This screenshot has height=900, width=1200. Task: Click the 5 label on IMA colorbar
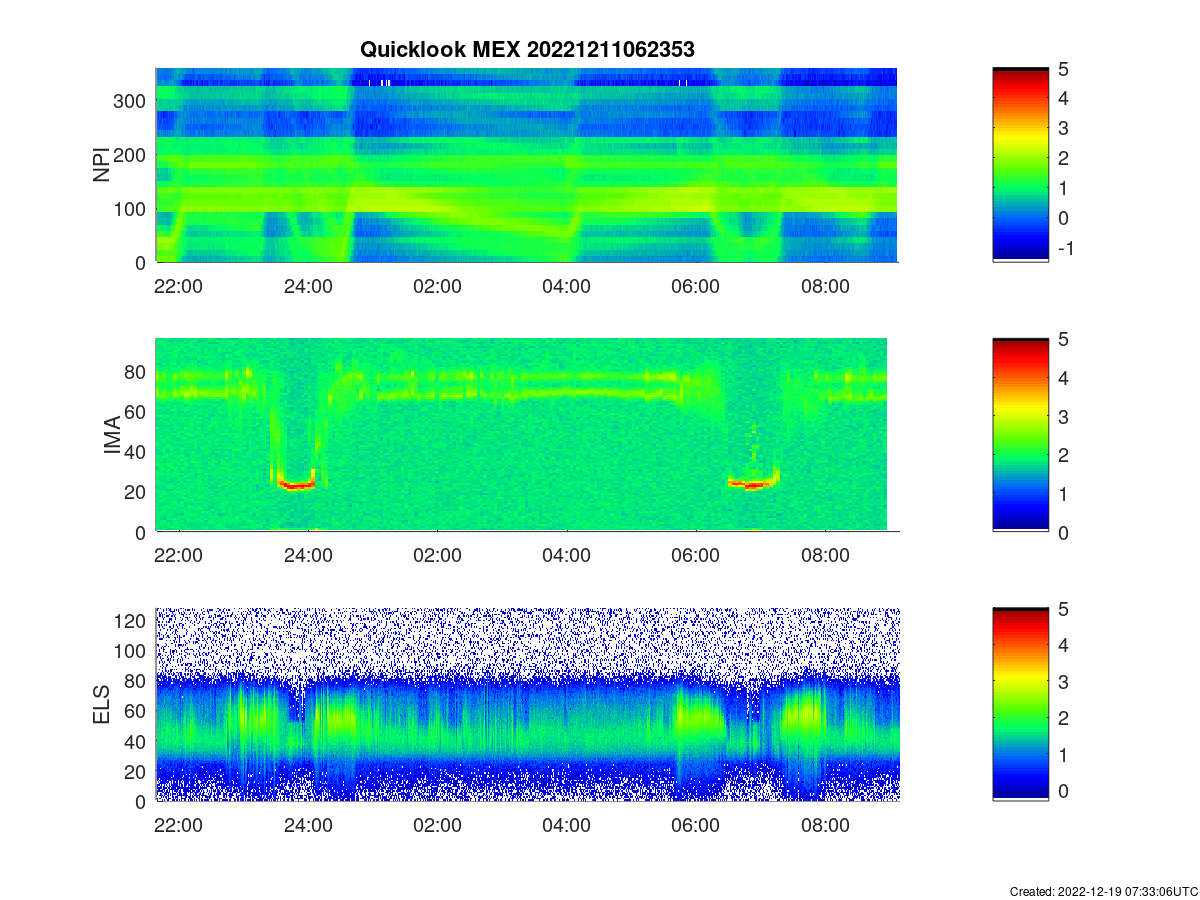click(1064, 339)
